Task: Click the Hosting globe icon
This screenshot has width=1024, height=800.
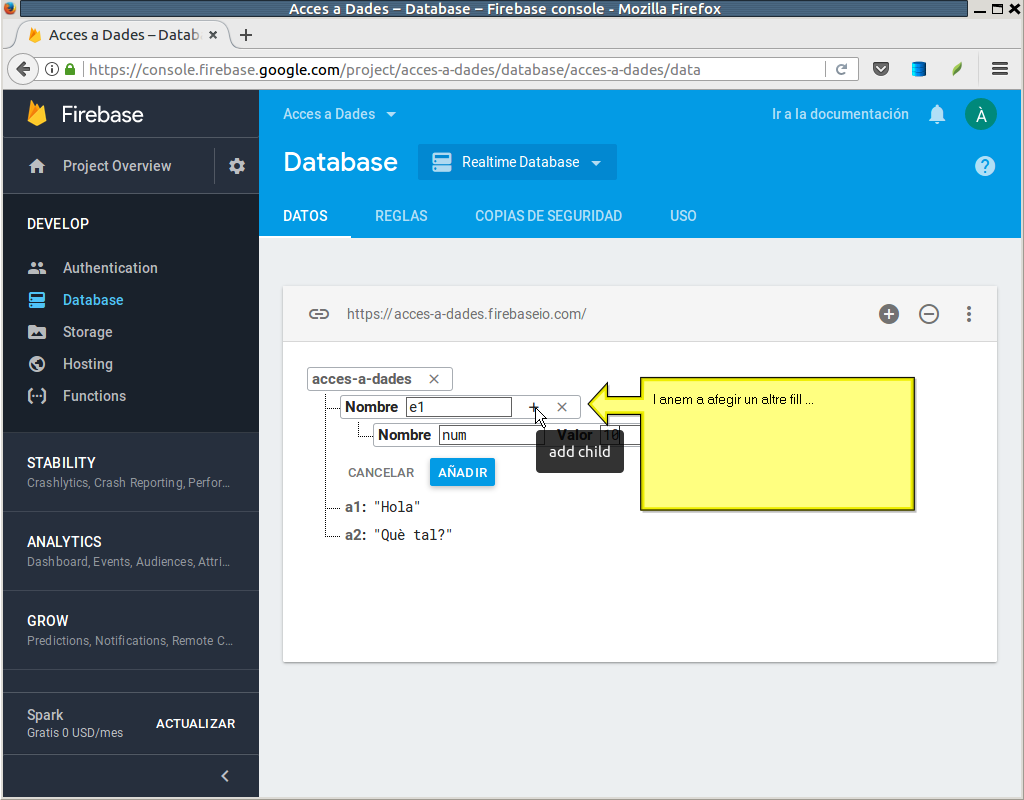Action: pos(37,364)
